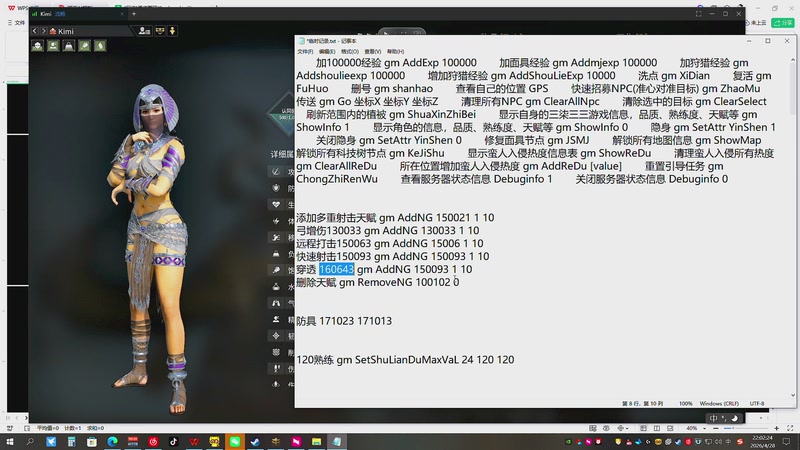Screen dimensions: 800x450
Task: Click the golden mask icon
Action: pyautogui.click(x=160, y=31)
